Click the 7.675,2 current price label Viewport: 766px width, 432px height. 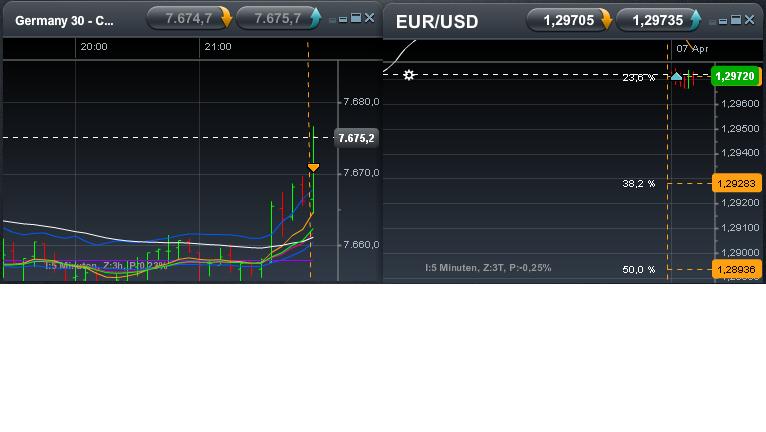click(356, 138)
